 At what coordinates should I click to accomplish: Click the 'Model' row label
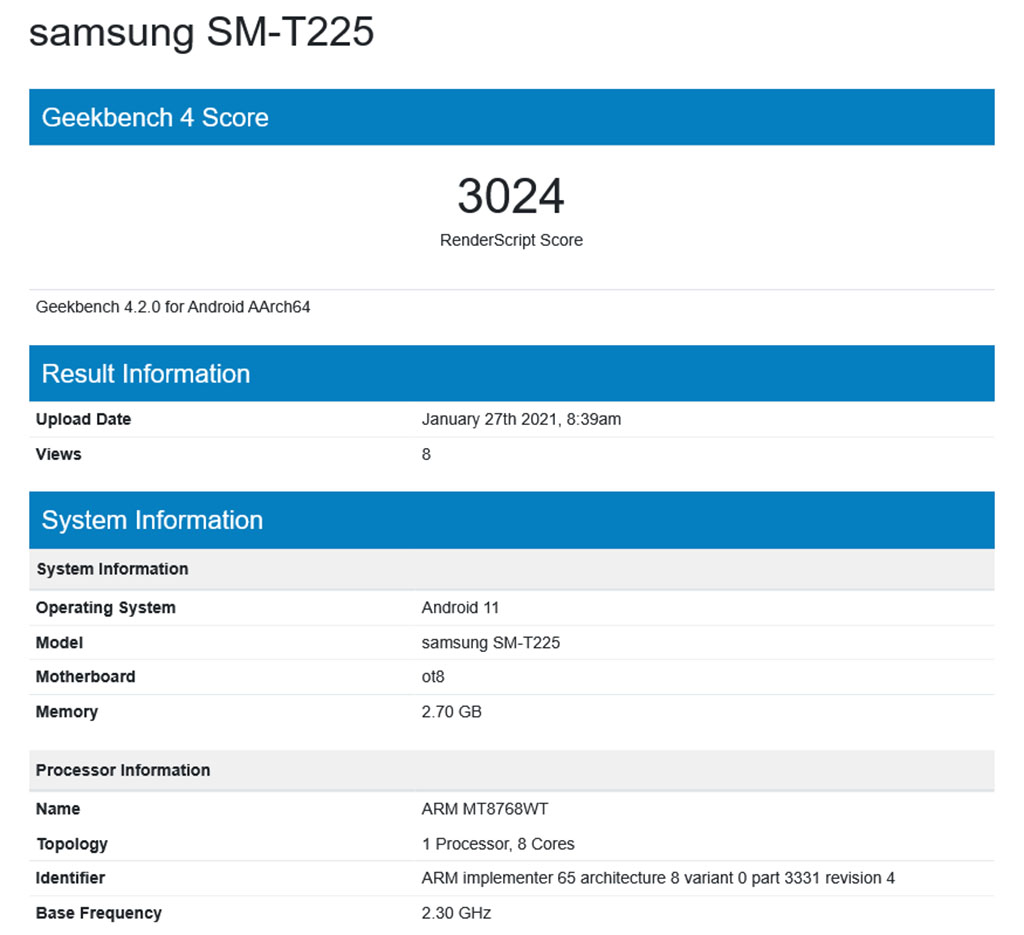pos(59,642)
